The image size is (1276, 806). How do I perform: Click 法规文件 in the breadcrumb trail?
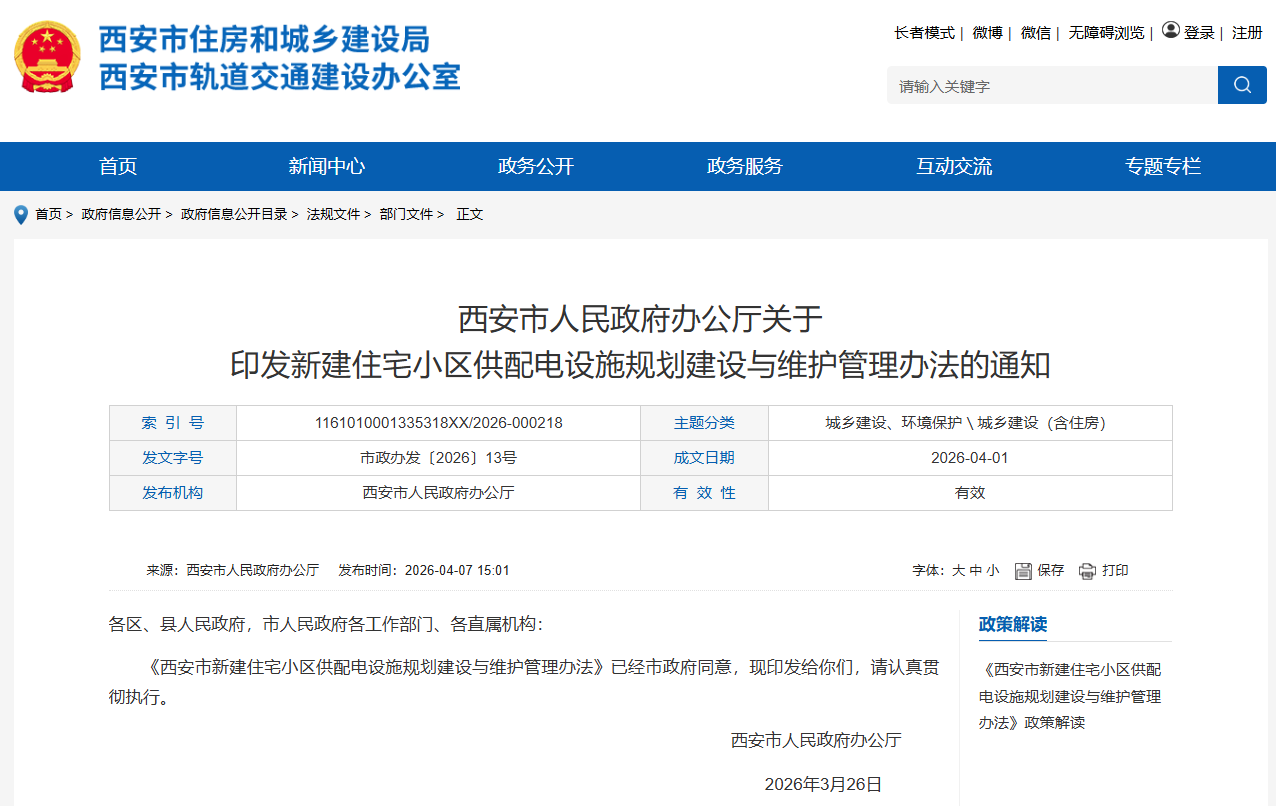[332, 215]
